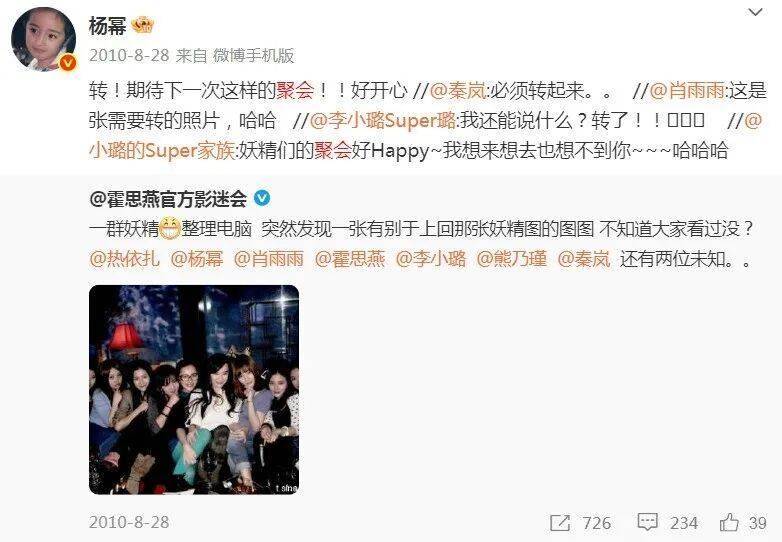Open original post date 2010-8-28 at bottom
The width and height of the screenshot is (782, 542).
pos(129,522)
